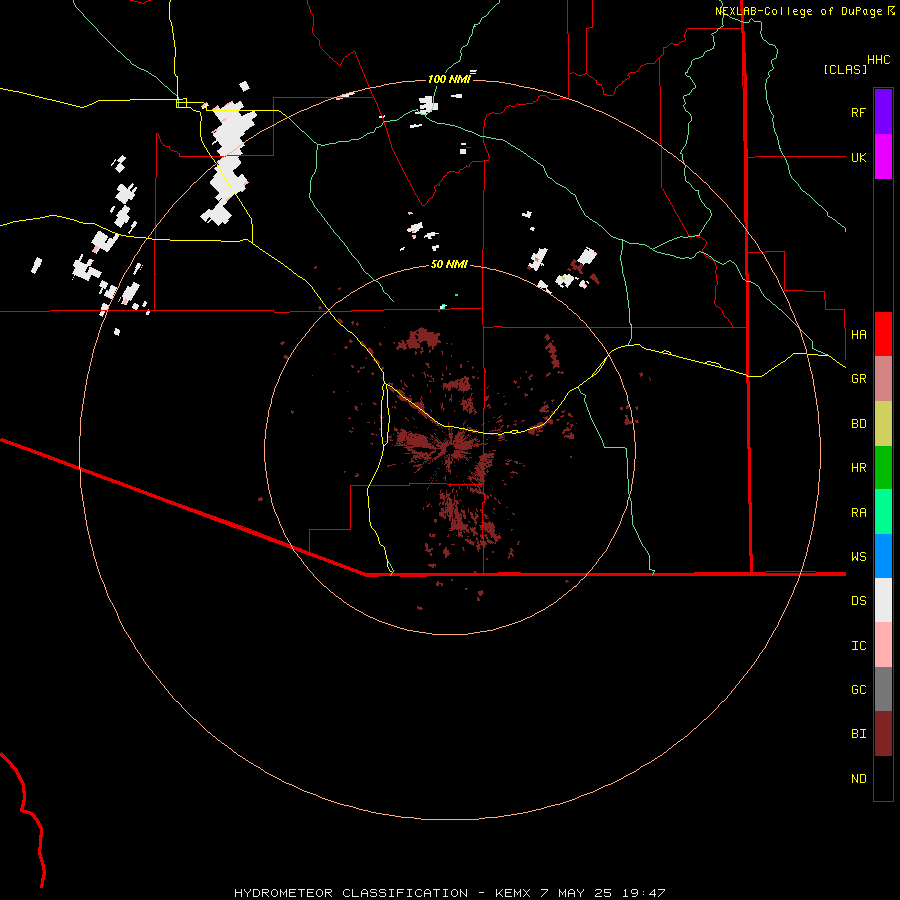900x900 pixels.
Task: Click the WS legend label
Action: (859, 557)
